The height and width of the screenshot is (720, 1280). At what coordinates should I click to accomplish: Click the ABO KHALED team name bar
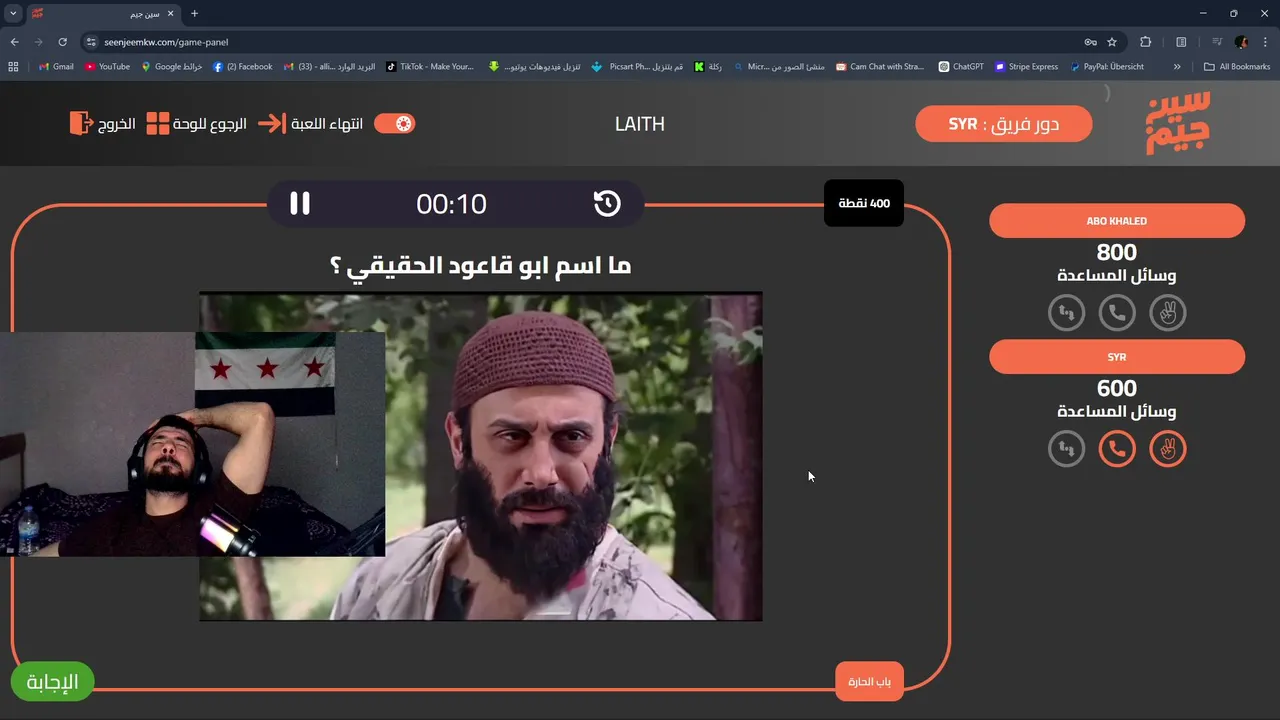click(x=1117, y=221)
